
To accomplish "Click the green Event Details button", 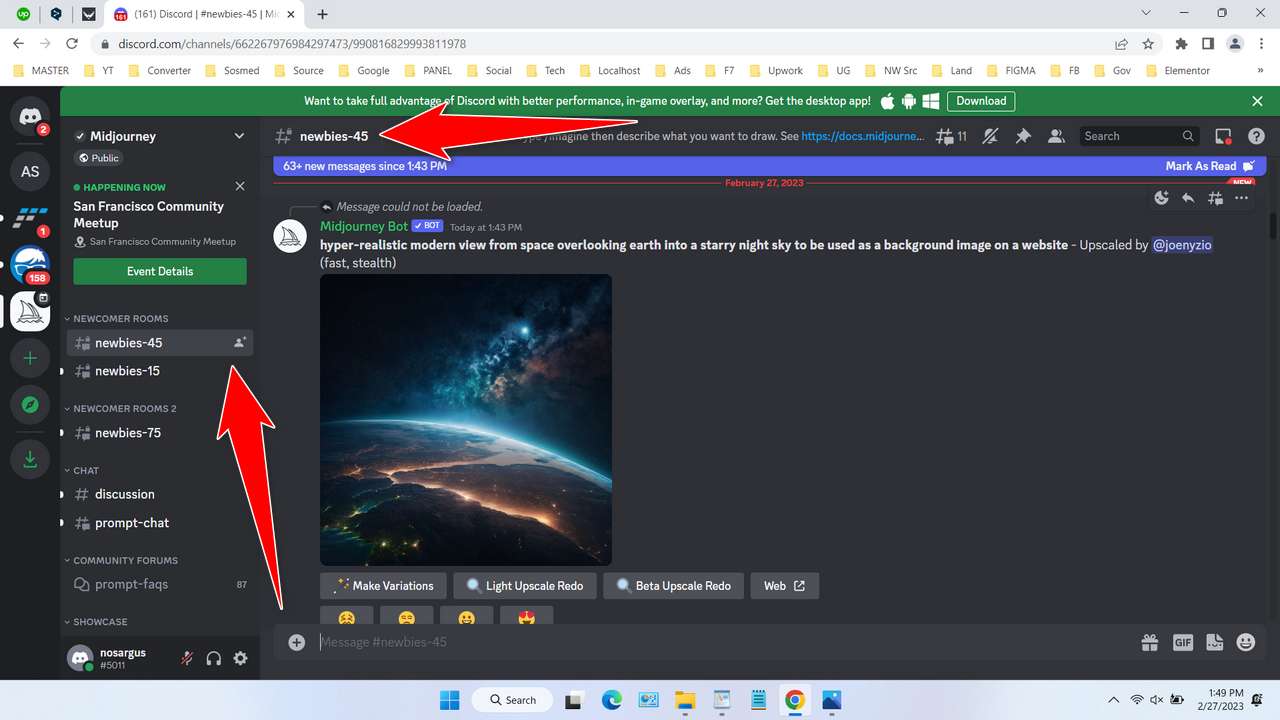I will [x=160, y=271].
